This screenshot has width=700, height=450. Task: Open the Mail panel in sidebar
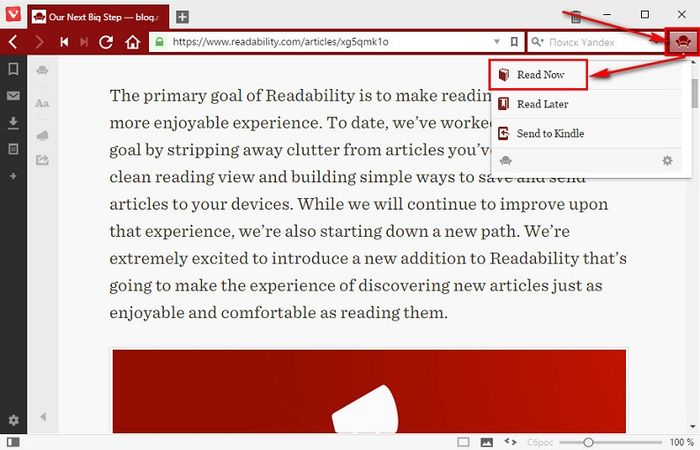[x=13, y=96]
